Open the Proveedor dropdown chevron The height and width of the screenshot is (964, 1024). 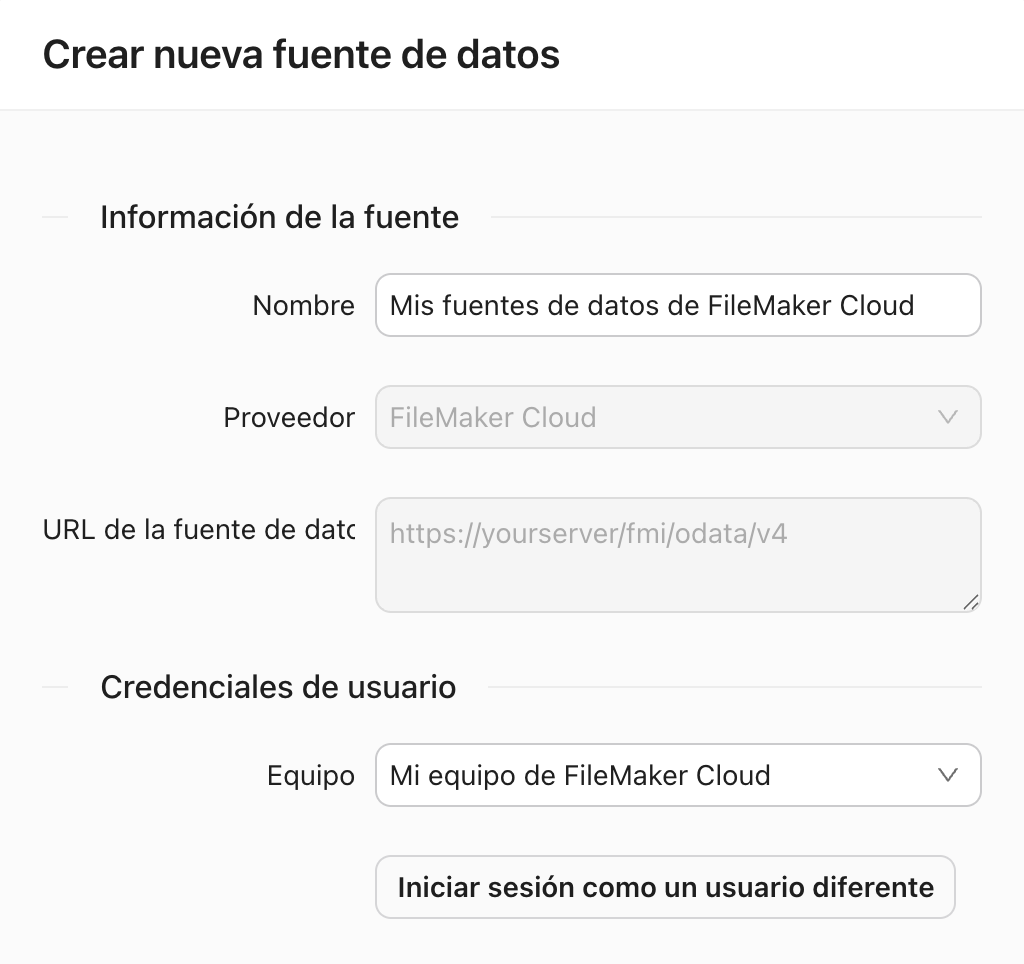pos(948,417)
